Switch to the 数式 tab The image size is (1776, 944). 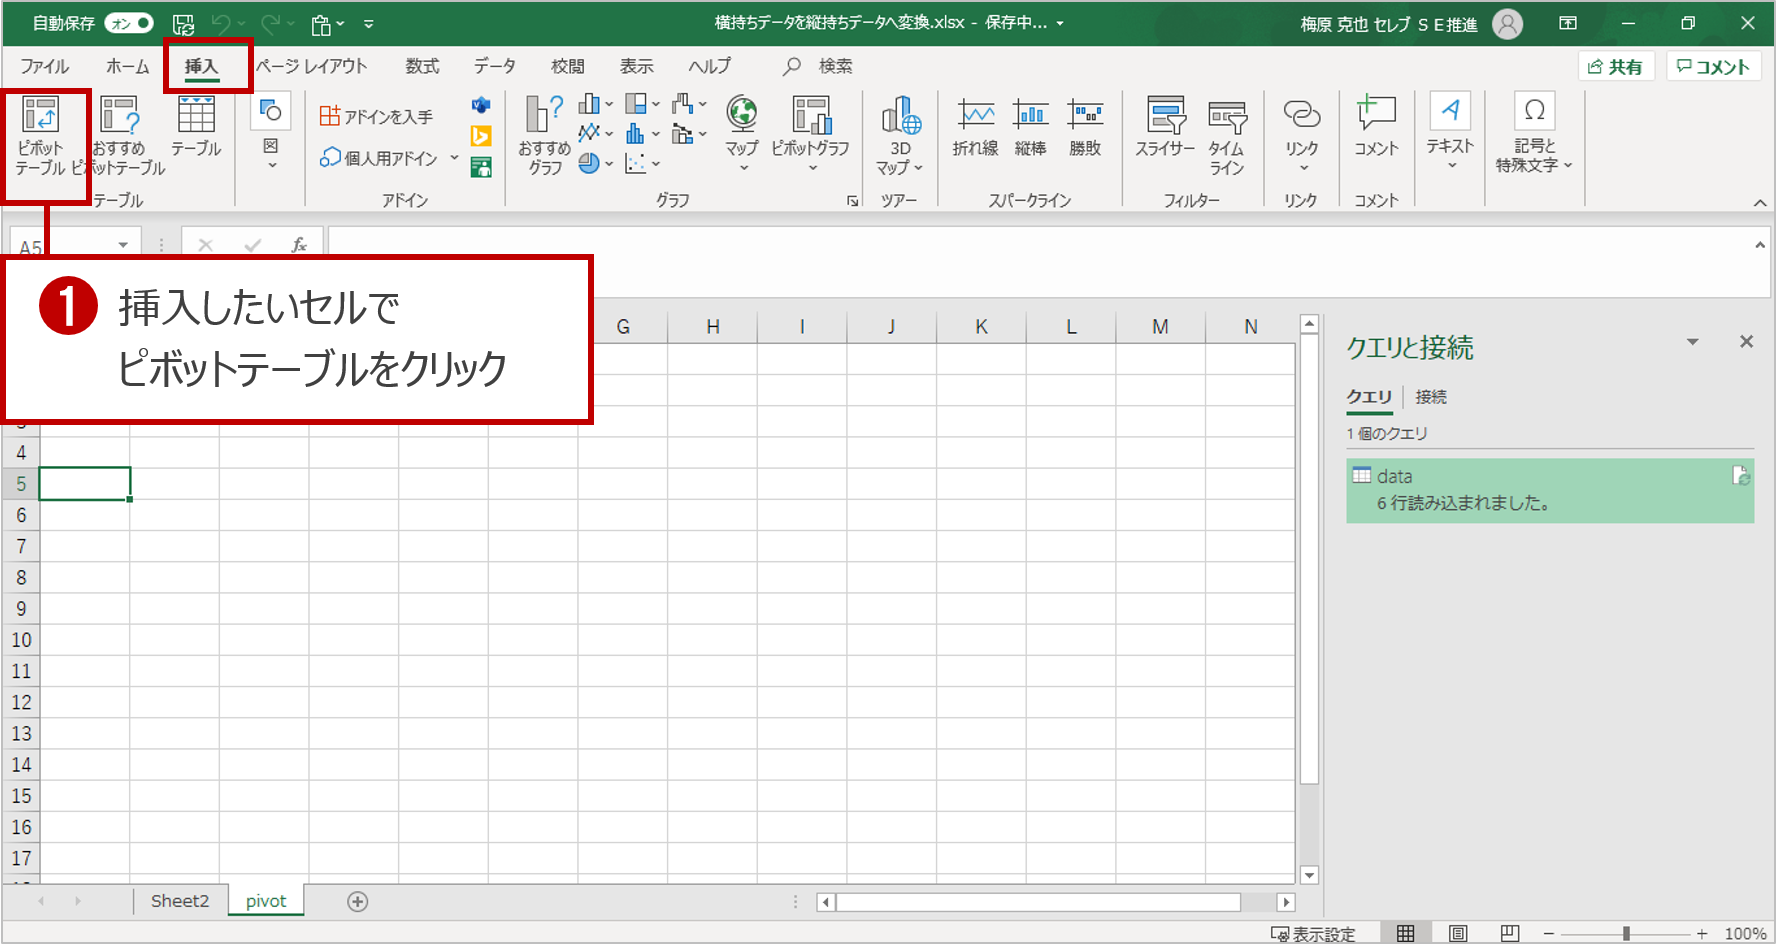(x=422, y=66)
